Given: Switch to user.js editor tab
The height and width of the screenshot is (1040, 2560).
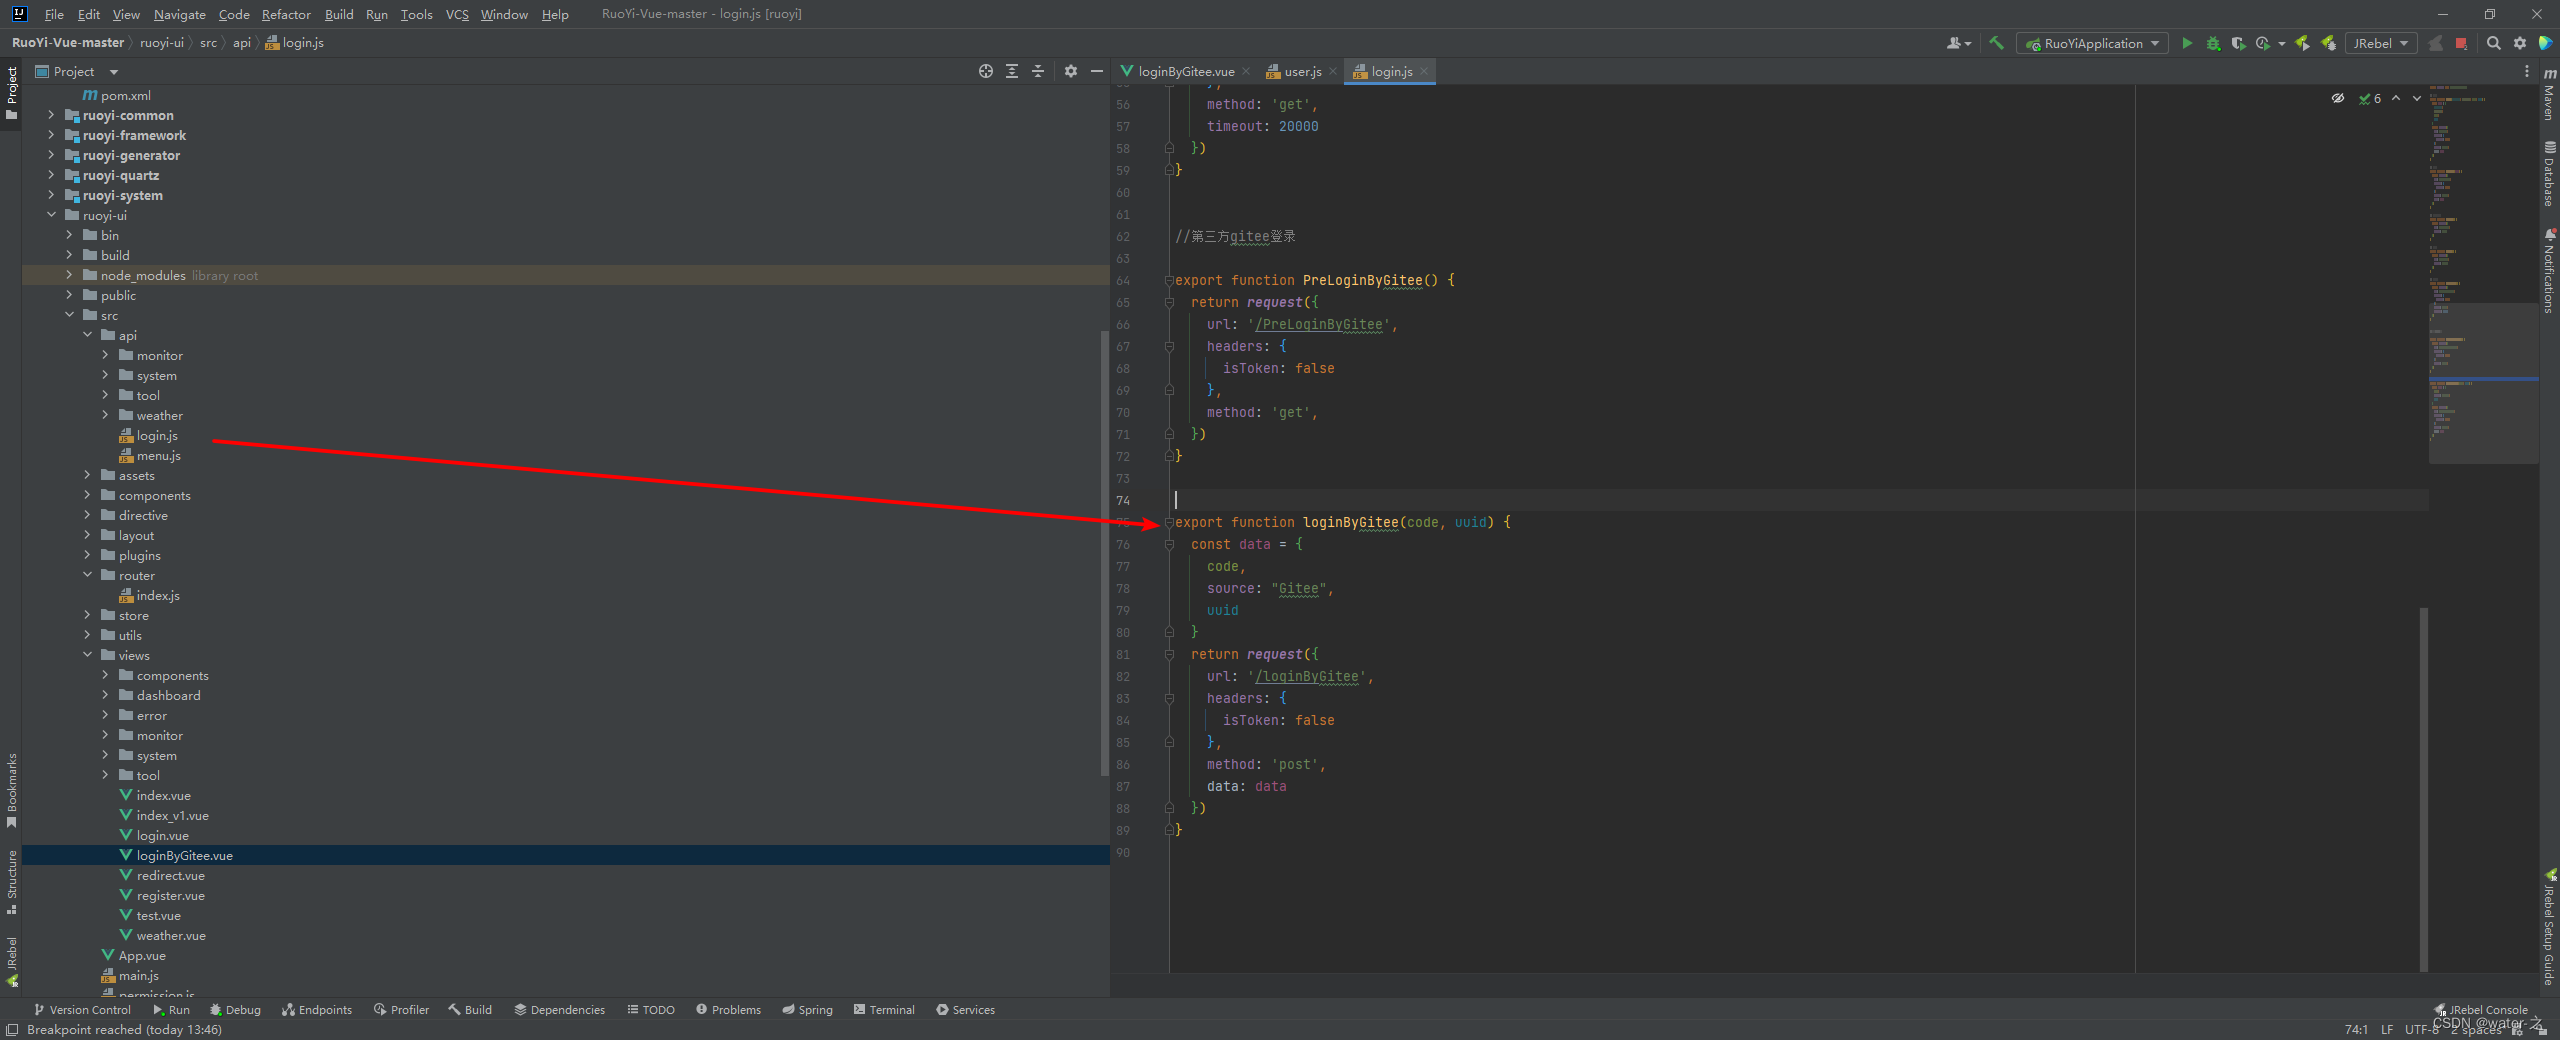Looking at the screenshot, I should pyautogui.click(x=1301, y=71).
